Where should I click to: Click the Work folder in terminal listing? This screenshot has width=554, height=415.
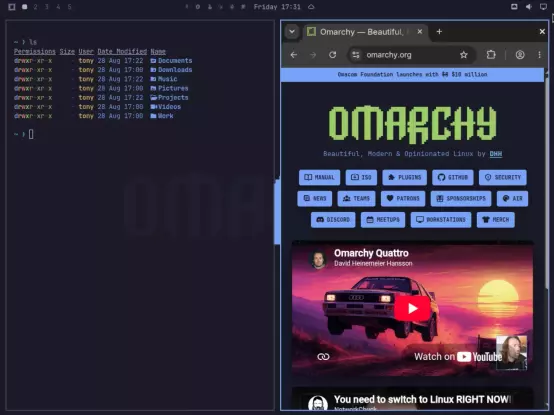(x=162, y=116)
